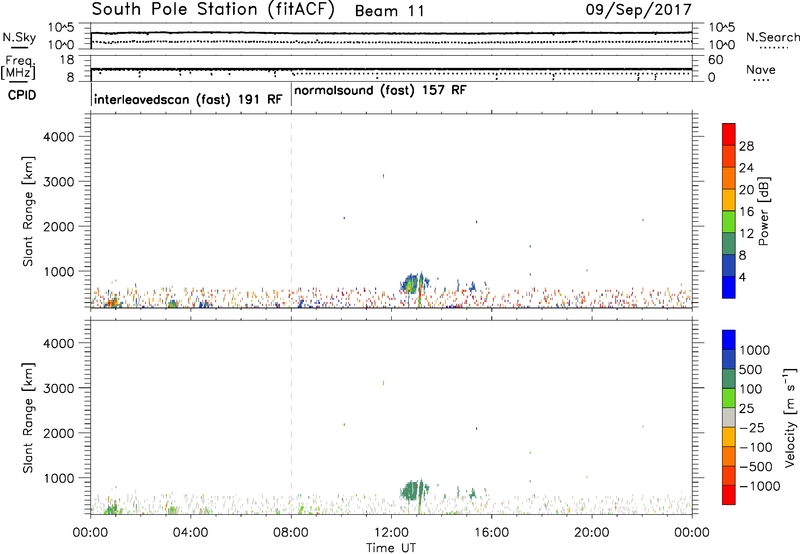Select 'interleavedscan (fast) 191 RF' text
The height and width of the screenshot is (554, 800).
tap(188, 99)
